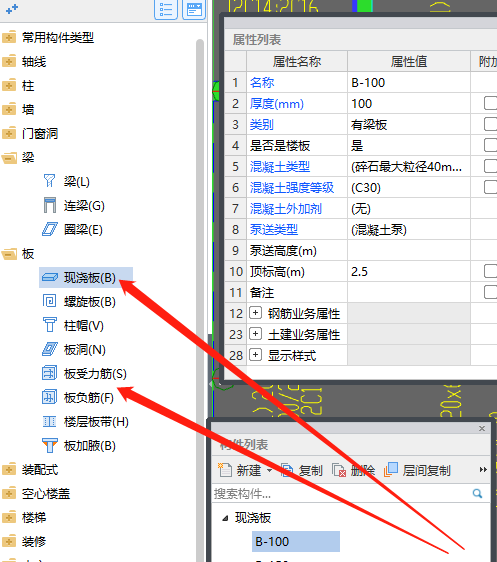Viewport: 497px width, 562px height.
Task: Close the 构件列表 panel
Action: (482, 428)
